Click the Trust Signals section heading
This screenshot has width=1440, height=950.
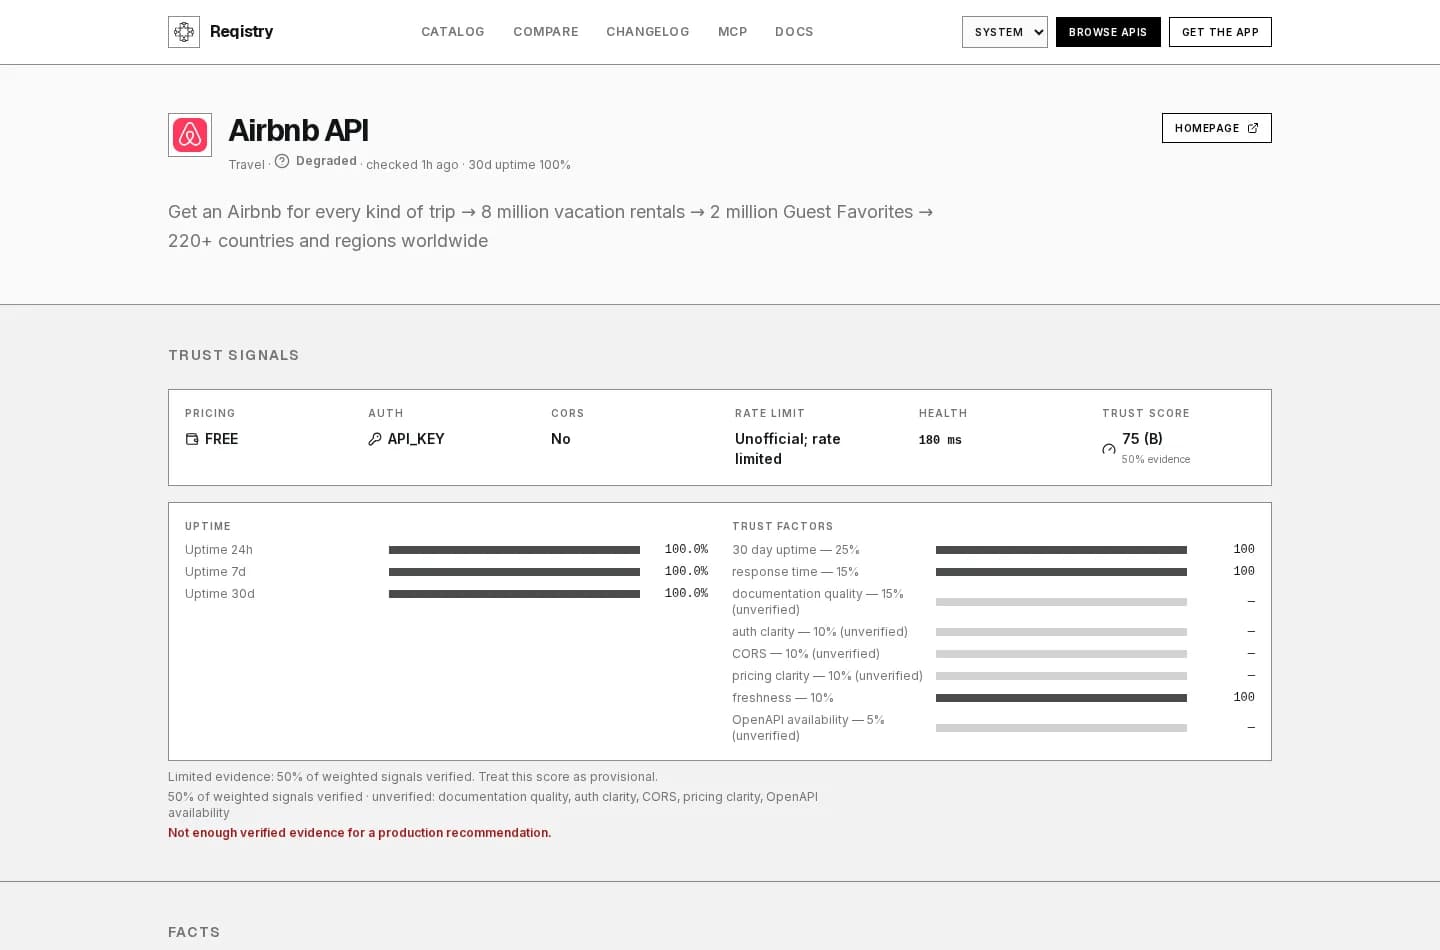point(234,355)
